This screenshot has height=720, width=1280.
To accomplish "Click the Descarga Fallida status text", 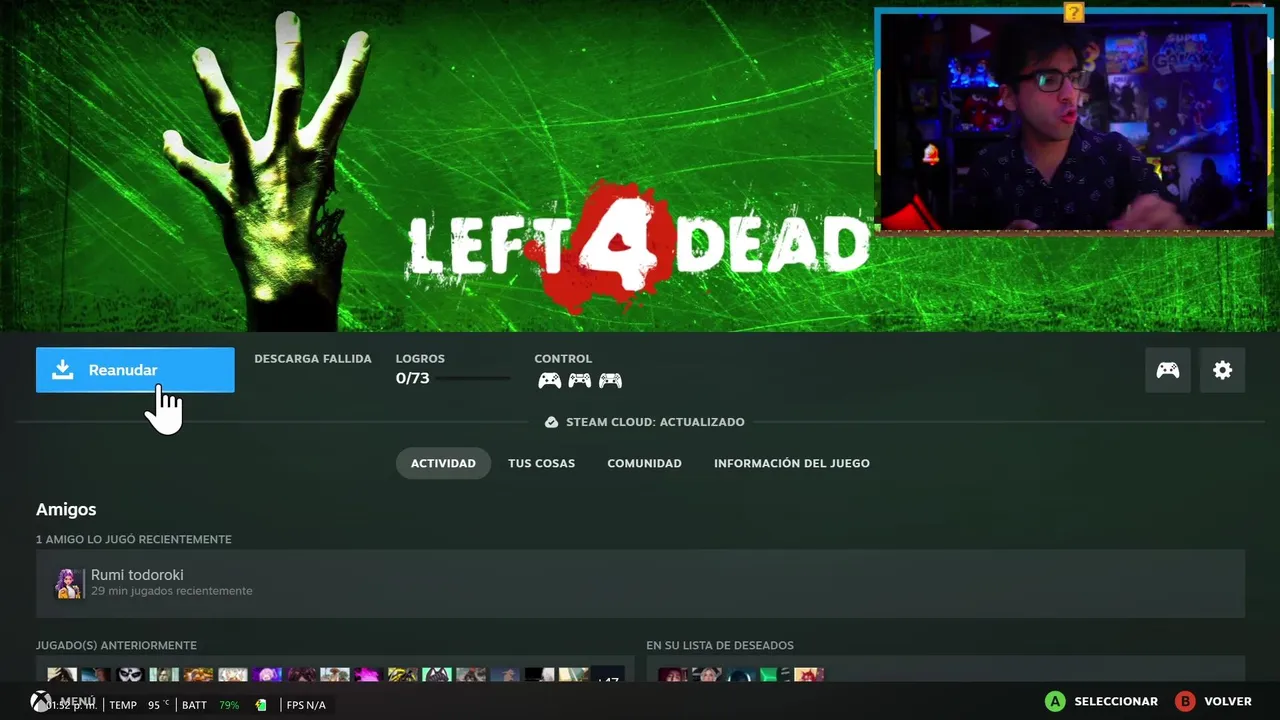I will (x=313, y=358).
